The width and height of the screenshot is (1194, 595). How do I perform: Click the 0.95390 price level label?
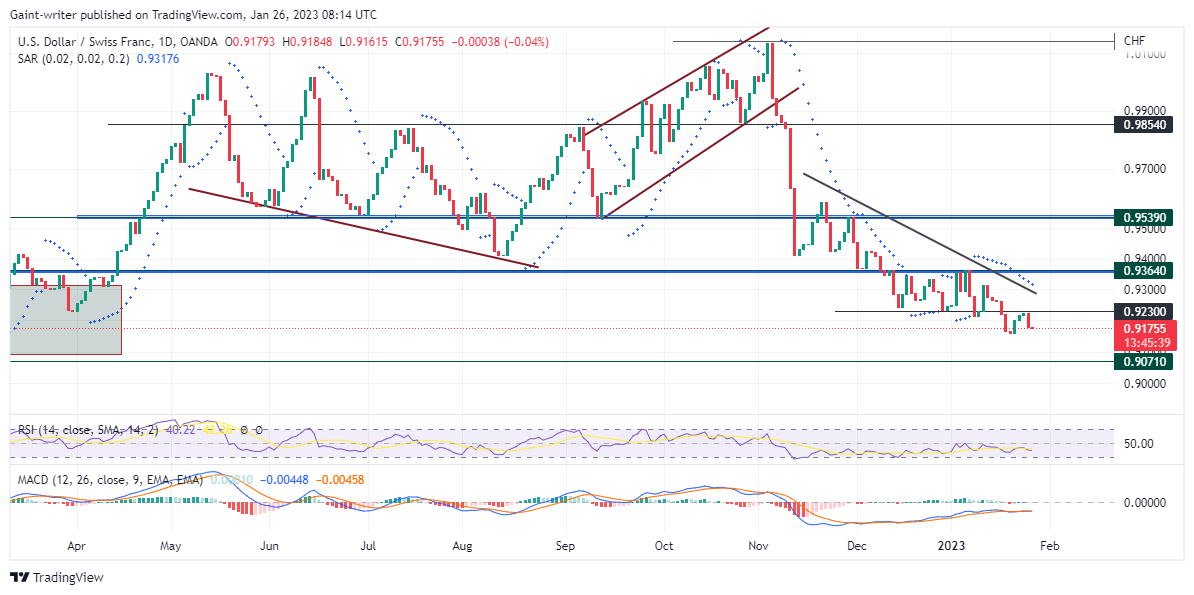tap(1145, 217)
